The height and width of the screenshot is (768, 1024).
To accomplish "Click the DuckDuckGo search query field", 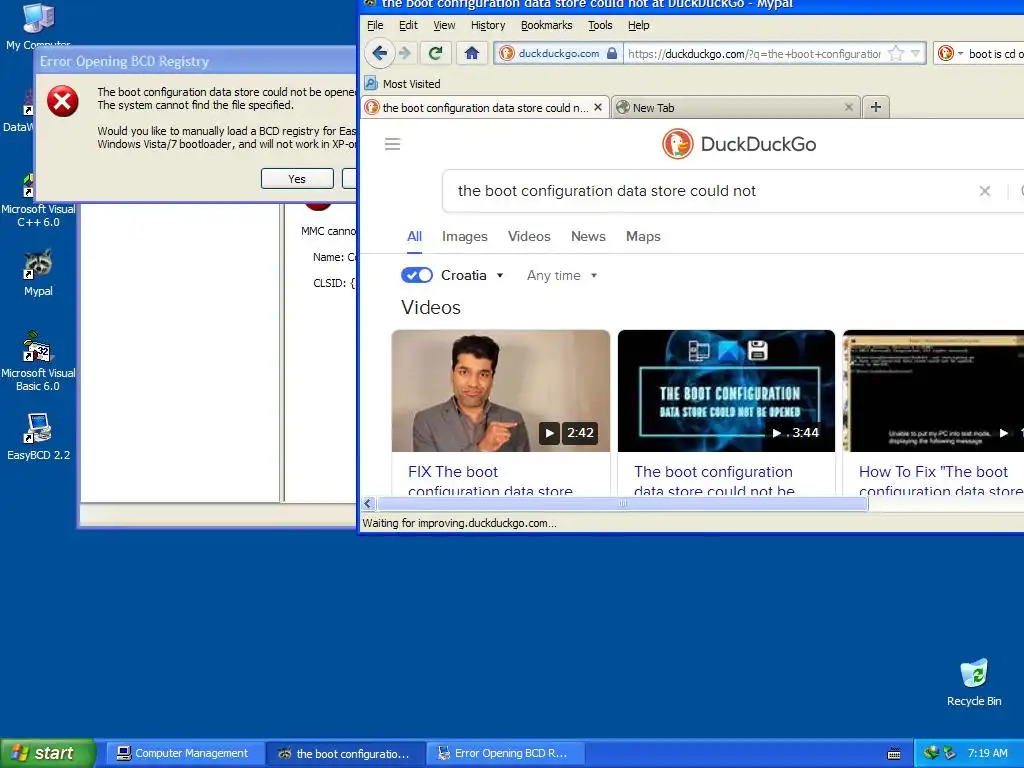I will tap(712, 191).
